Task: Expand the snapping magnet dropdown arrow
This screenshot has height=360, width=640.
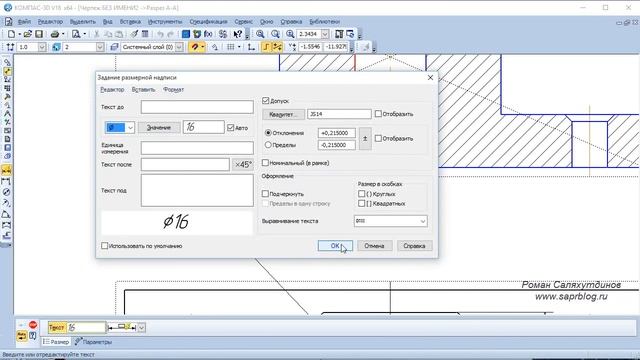Action: [202, 47]
